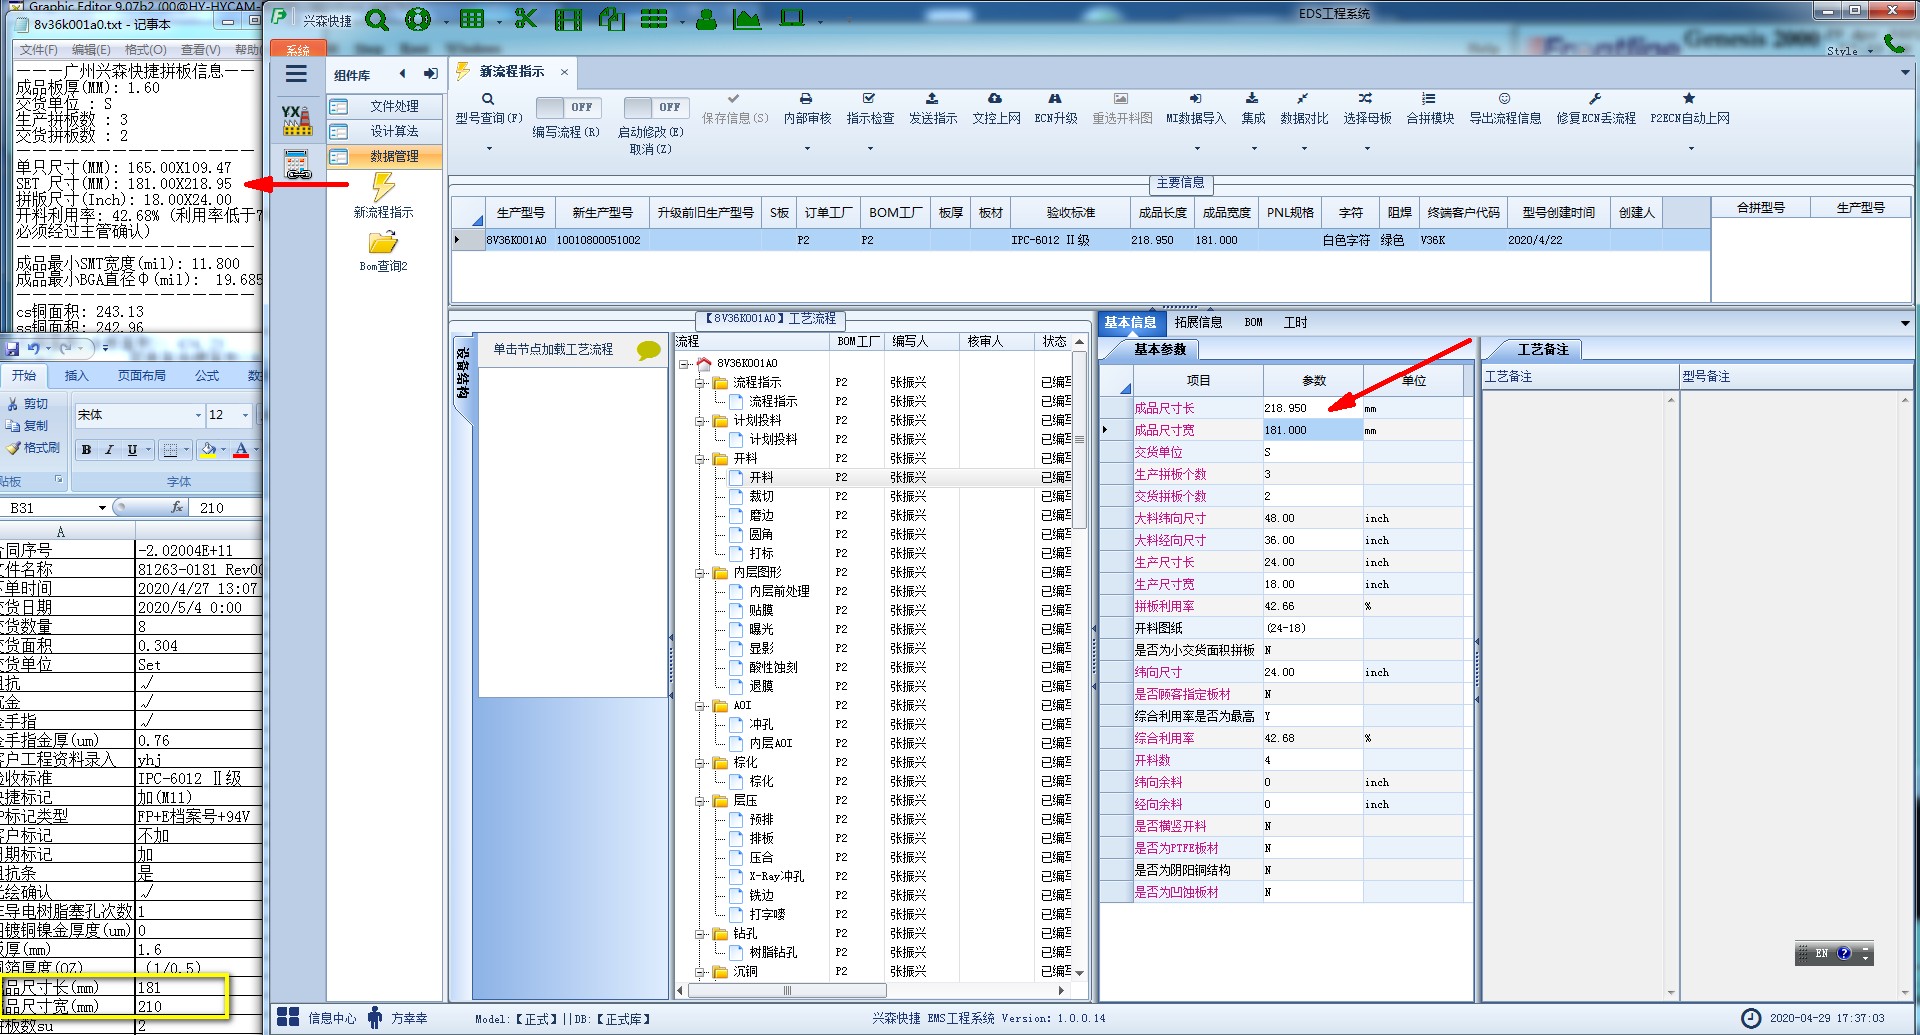Click the green list rows icon
The width and height of the screenshot is (1920, 1035).
[x=654, y=19]
